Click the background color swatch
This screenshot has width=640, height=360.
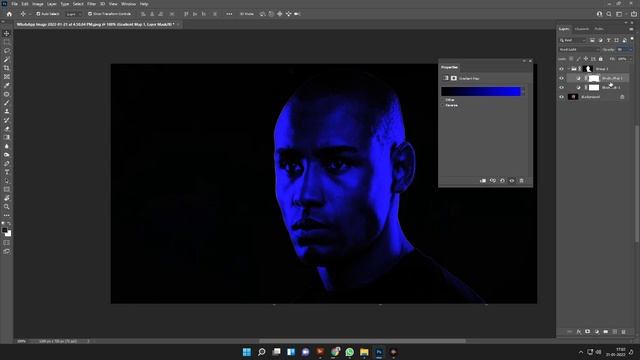[x=9, y=234]
